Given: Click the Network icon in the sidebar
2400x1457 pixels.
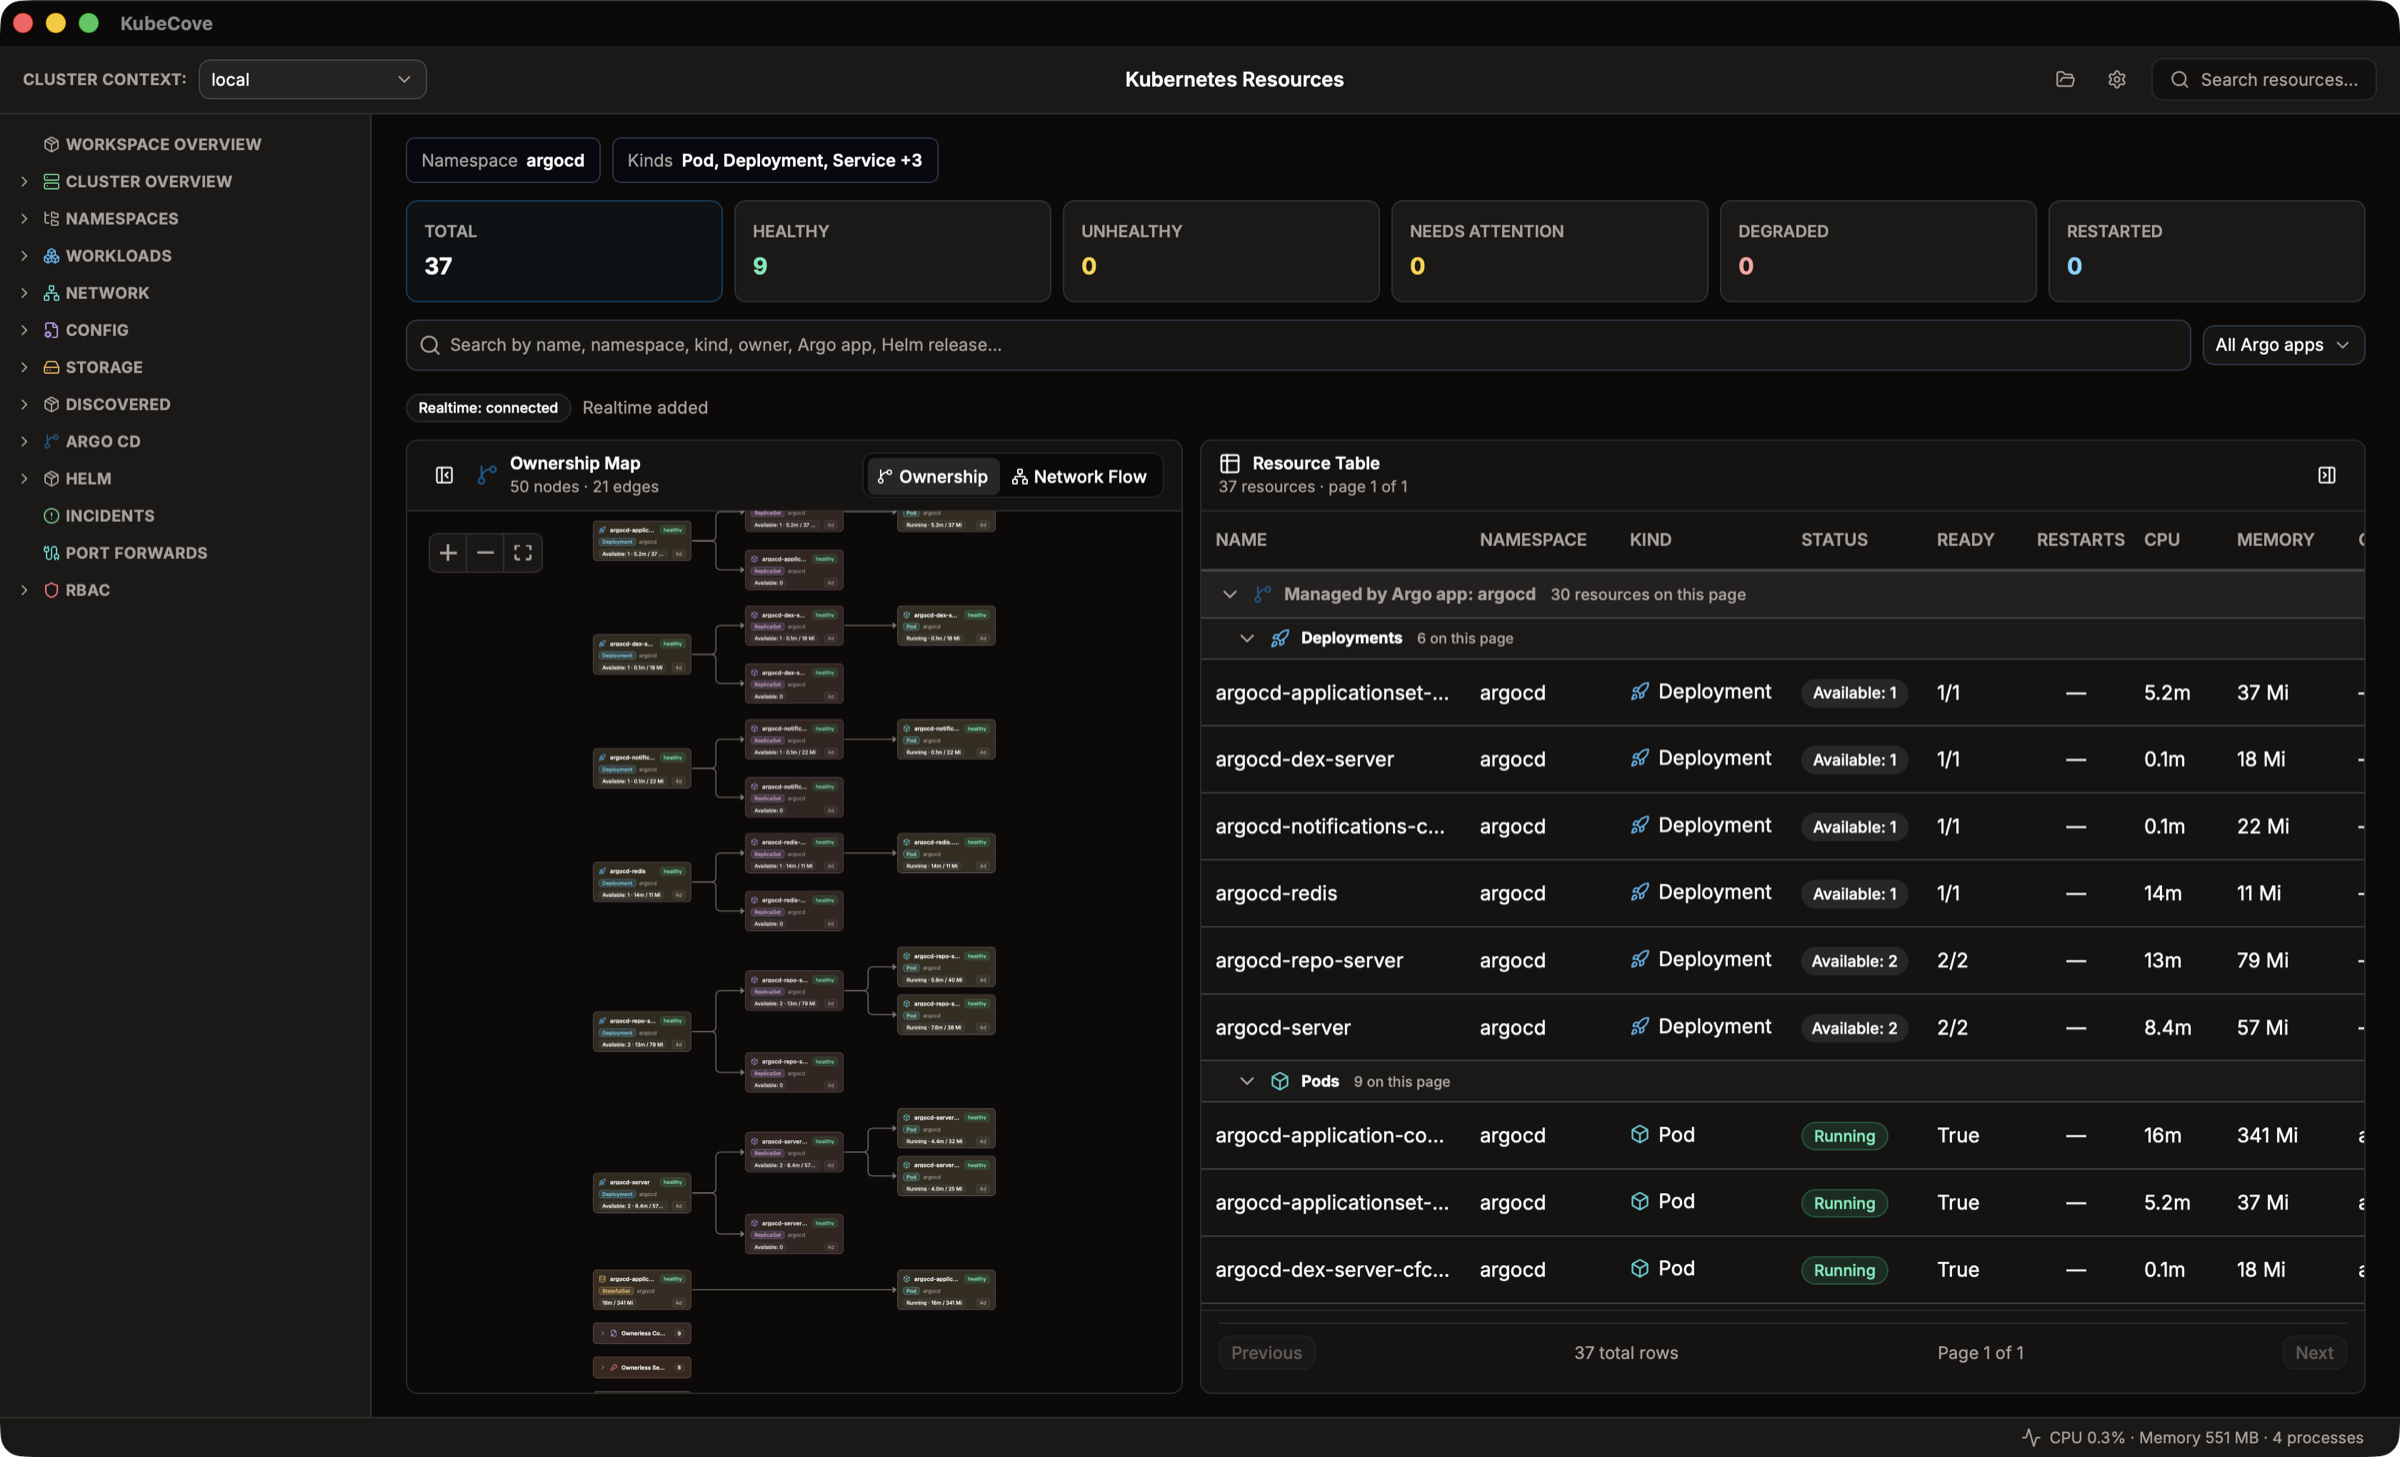Looking at the screenshot, I should 51,292.
